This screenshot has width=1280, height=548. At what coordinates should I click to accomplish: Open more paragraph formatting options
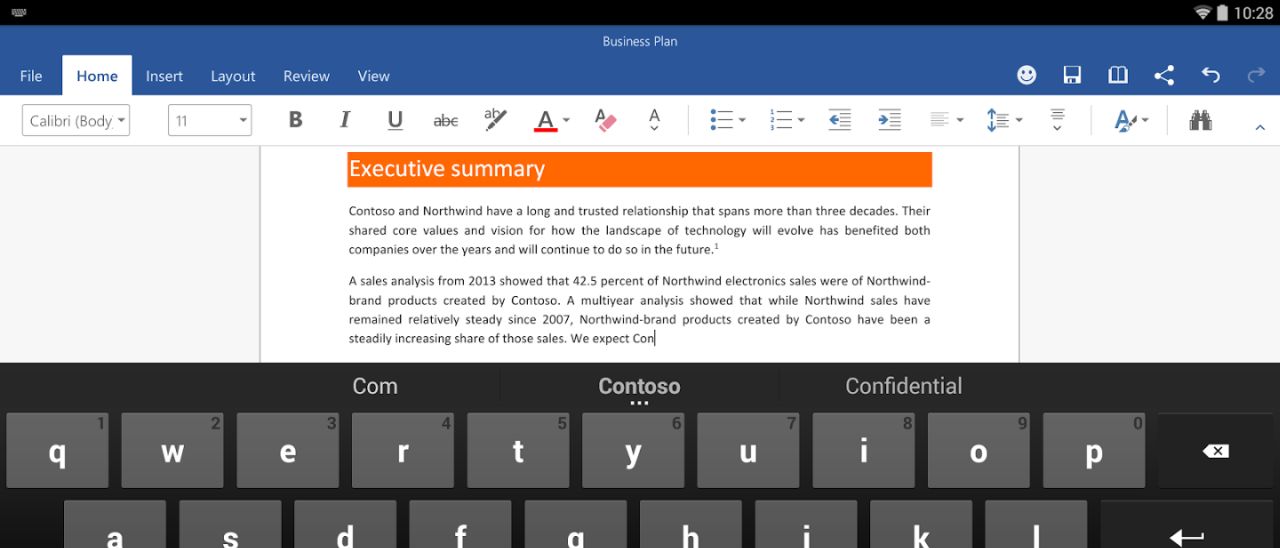click(1057, 120)
